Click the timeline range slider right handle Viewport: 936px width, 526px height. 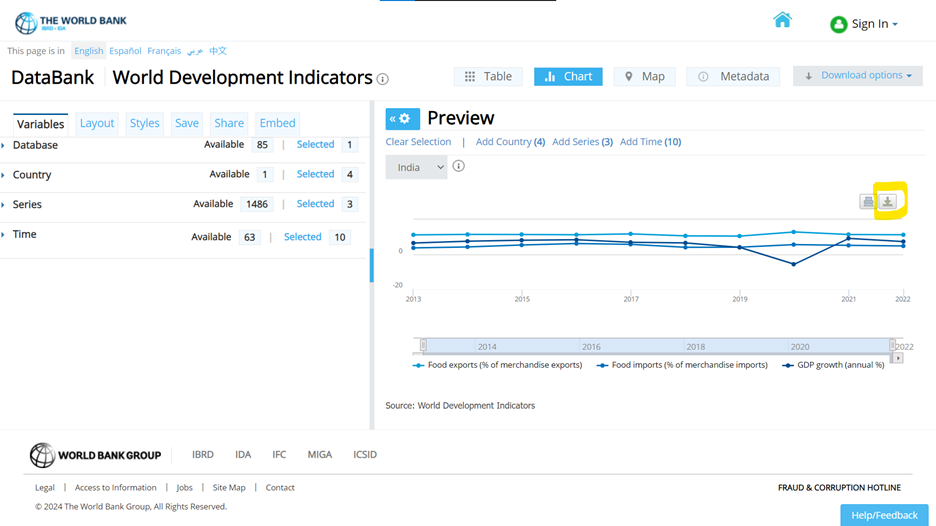[x=892, y=346]
